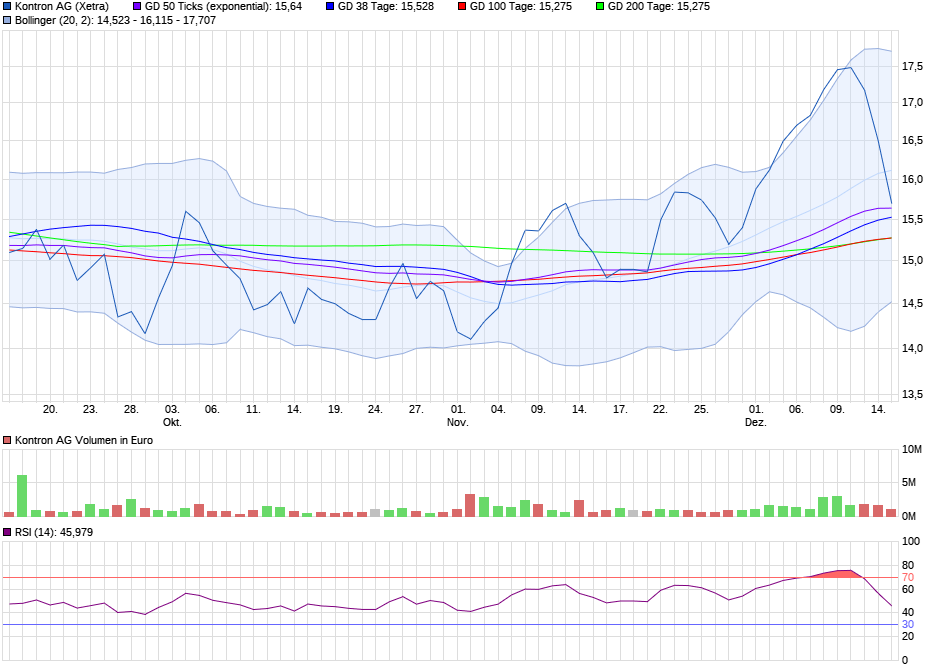Expand the Nov. axis label

tap(455, 421)
